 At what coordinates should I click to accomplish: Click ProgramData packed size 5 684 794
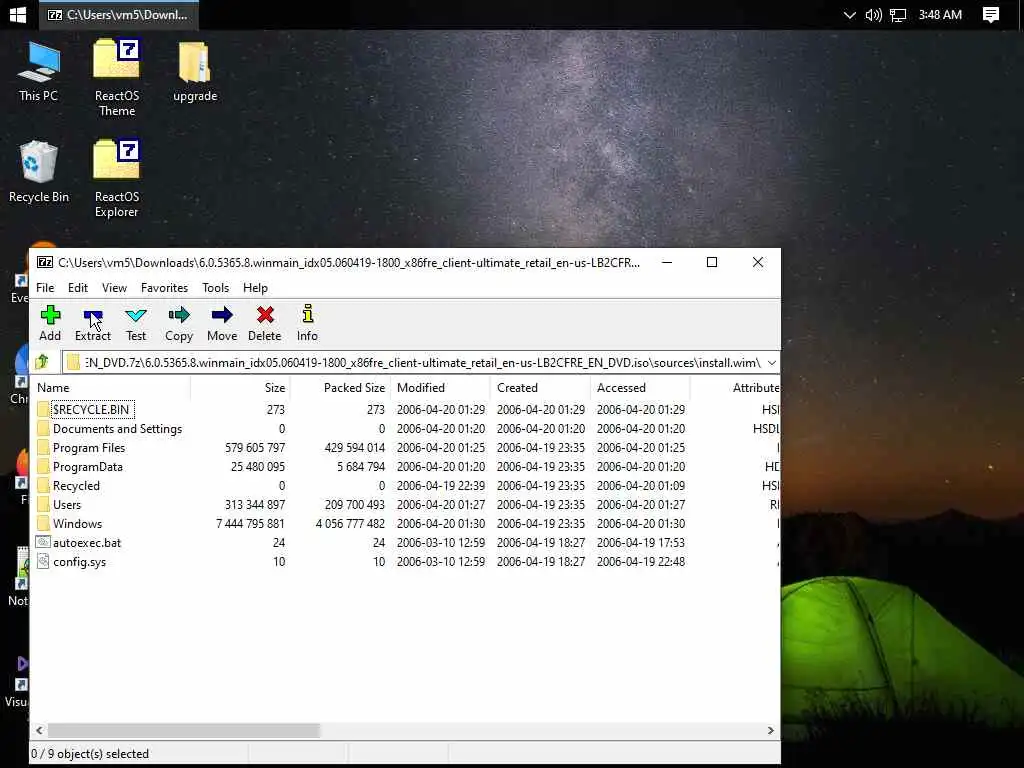pyautogui.click(x=361, y=467)
